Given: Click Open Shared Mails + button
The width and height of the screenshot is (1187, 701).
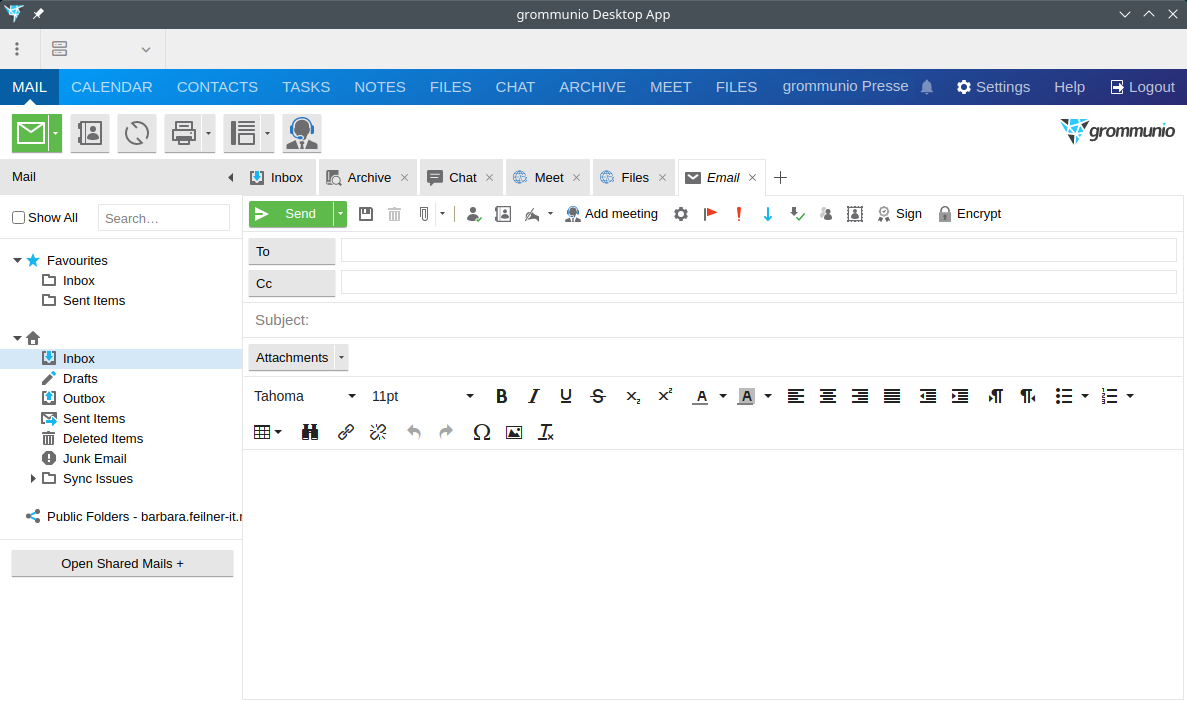Looking at the screenshot, I should point(123,563).
